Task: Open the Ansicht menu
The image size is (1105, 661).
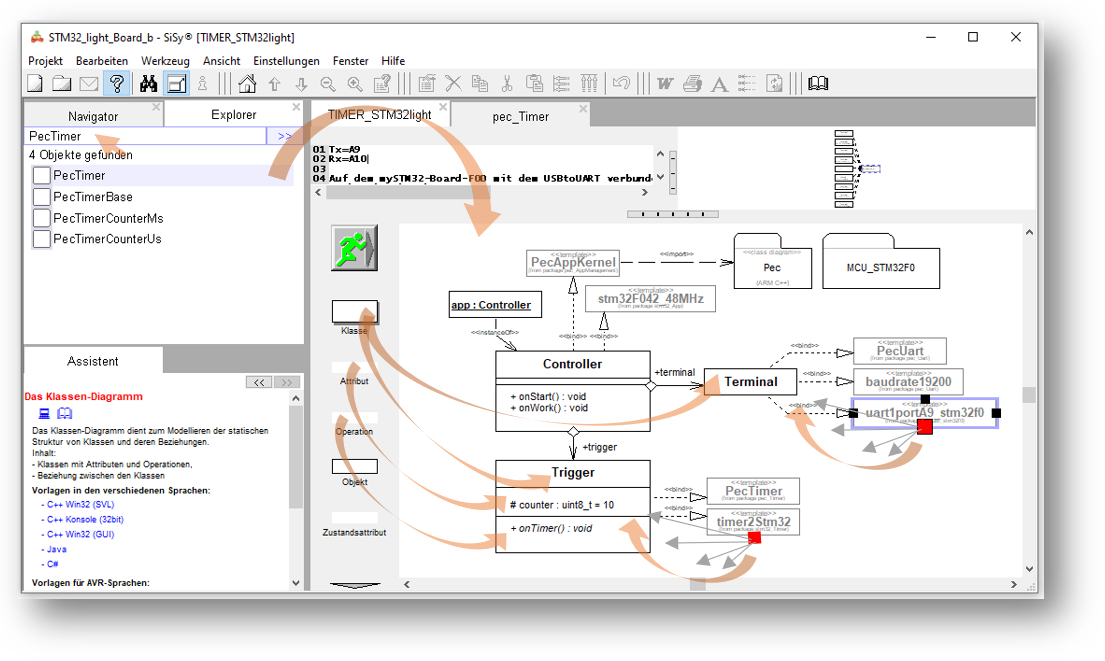Action: (221, 61)
